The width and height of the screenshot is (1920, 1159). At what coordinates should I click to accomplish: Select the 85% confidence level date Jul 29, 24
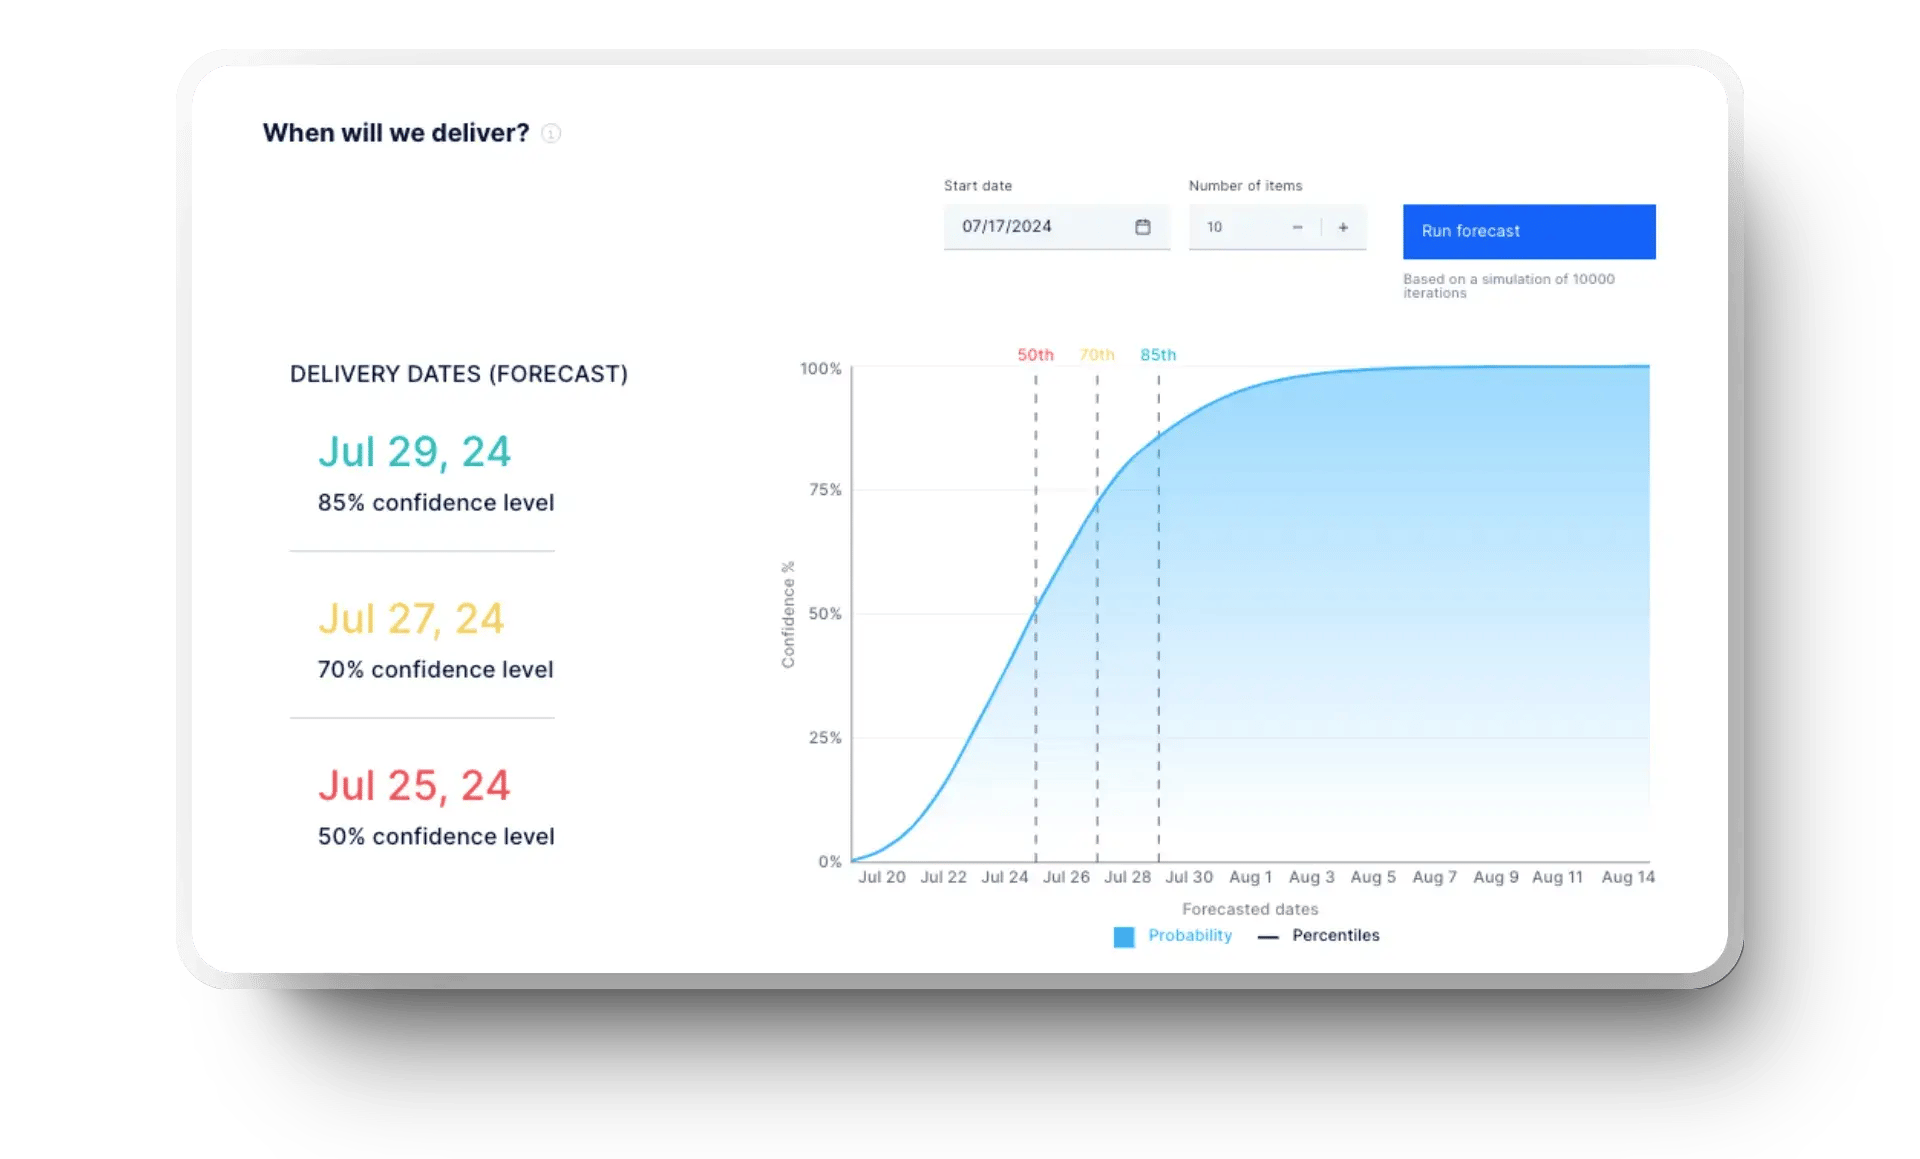click(x=414, y=451)
